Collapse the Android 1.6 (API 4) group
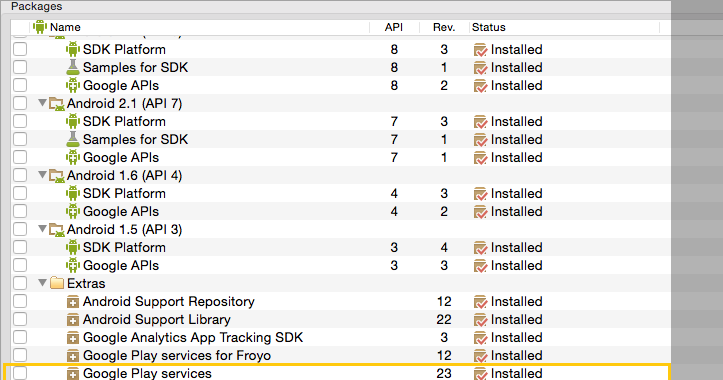 point(42,174)
